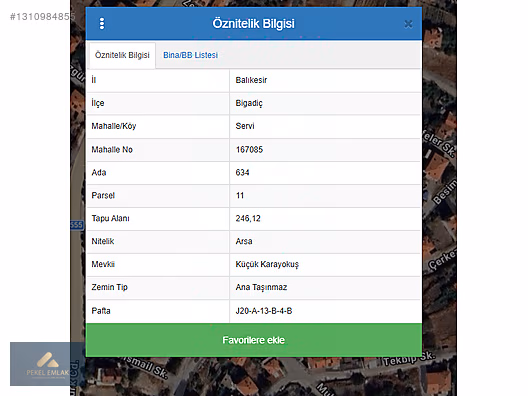The image size is (528, 396).
Task: Click the Servi neighborhood value
Action: click(245, 126)
